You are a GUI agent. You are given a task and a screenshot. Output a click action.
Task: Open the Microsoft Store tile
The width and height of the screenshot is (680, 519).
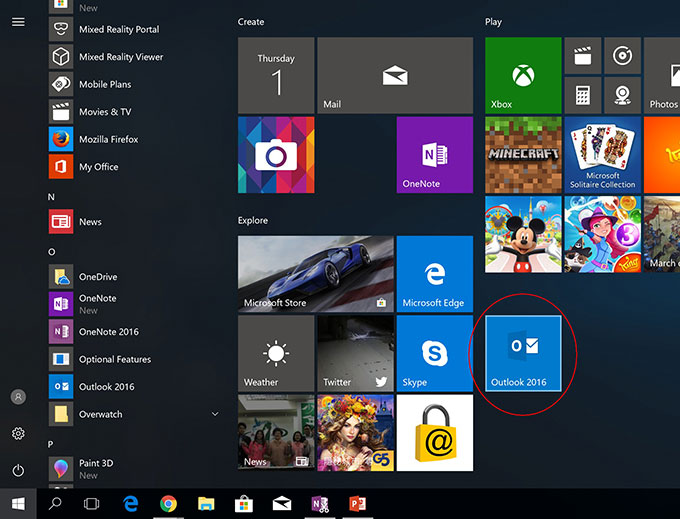[x=316, y=274]
